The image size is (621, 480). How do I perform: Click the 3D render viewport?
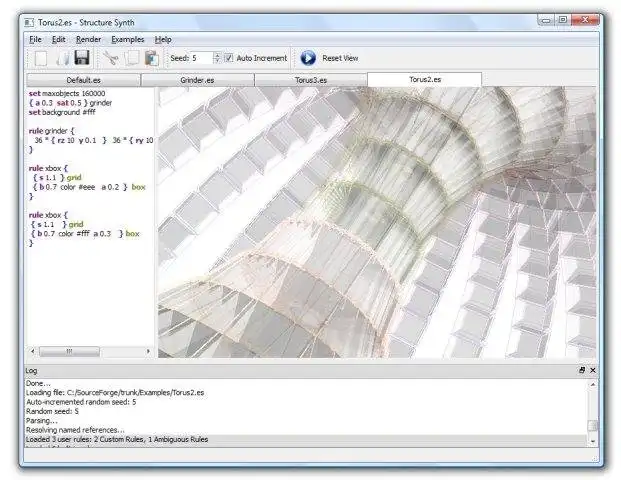pos(377,222)
